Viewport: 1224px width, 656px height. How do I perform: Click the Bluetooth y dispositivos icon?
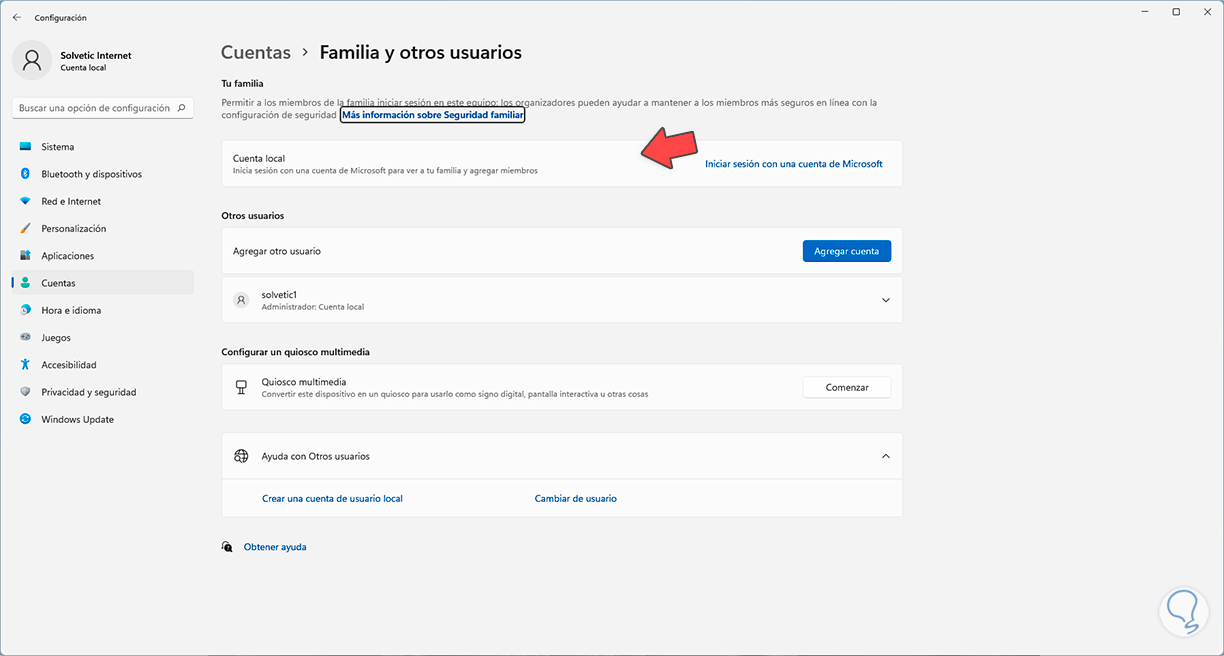[x=26, y=174]
